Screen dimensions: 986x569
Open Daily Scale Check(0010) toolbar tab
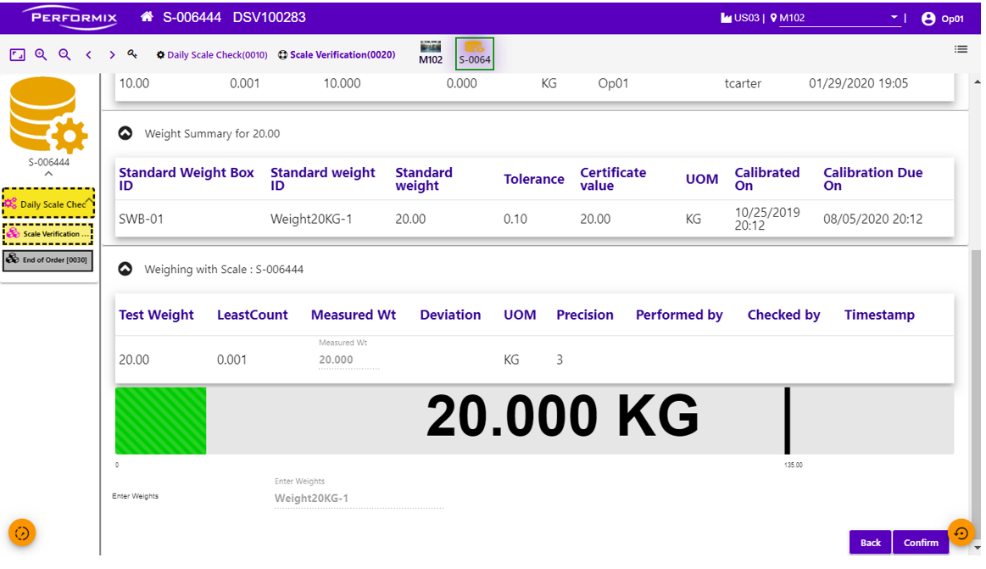[212, 55]
